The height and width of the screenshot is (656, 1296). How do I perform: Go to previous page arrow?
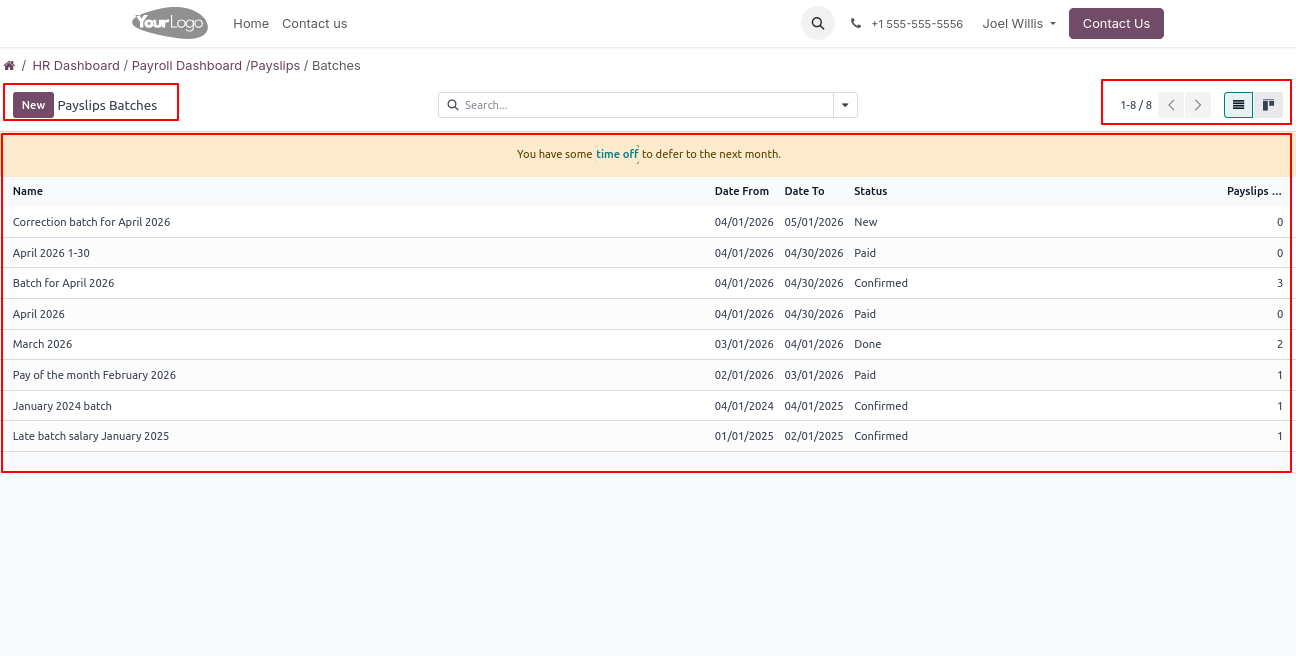coord(1171,105)
